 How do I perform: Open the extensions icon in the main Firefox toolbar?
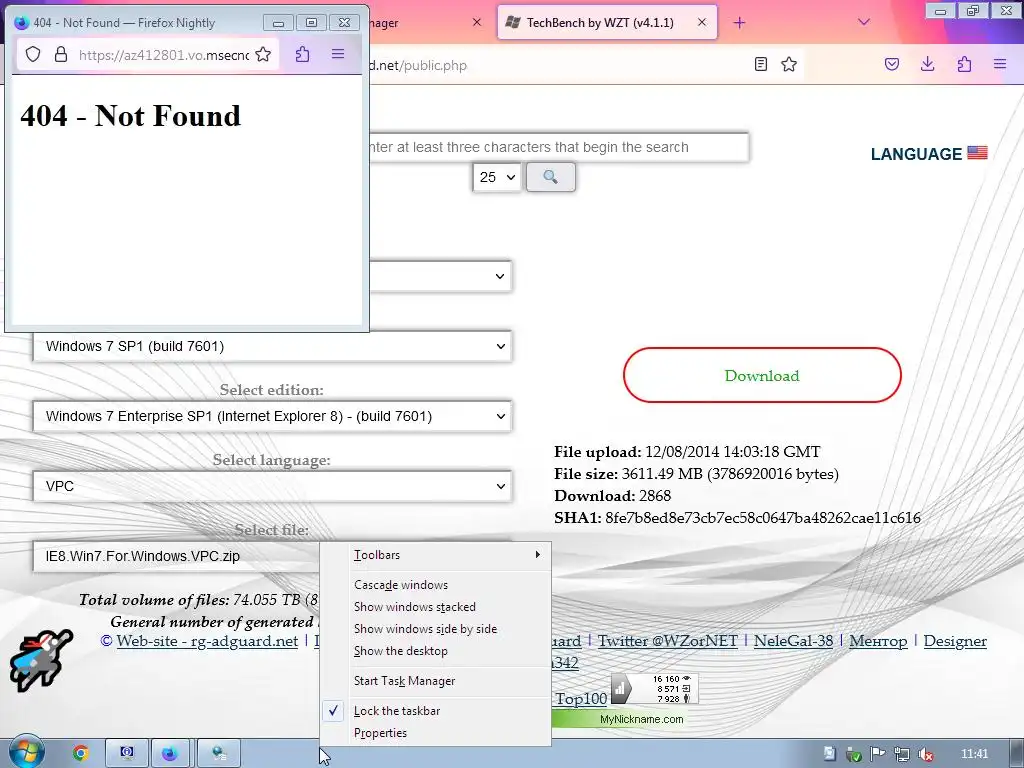coord(964,64)
